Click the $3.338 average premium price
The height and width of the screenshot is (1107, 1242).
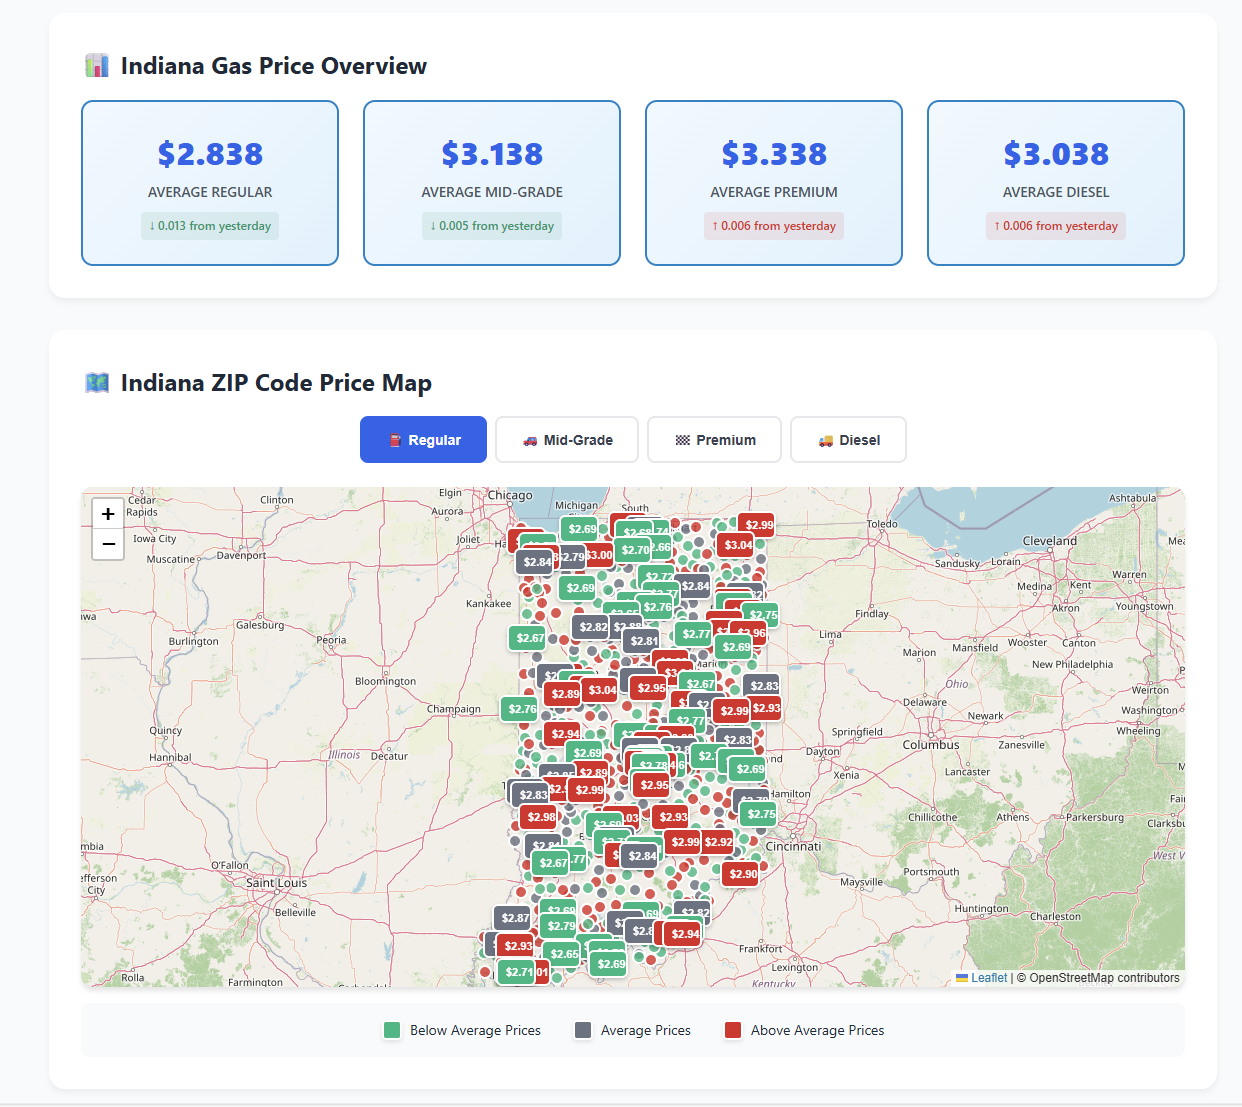point(774,154)
